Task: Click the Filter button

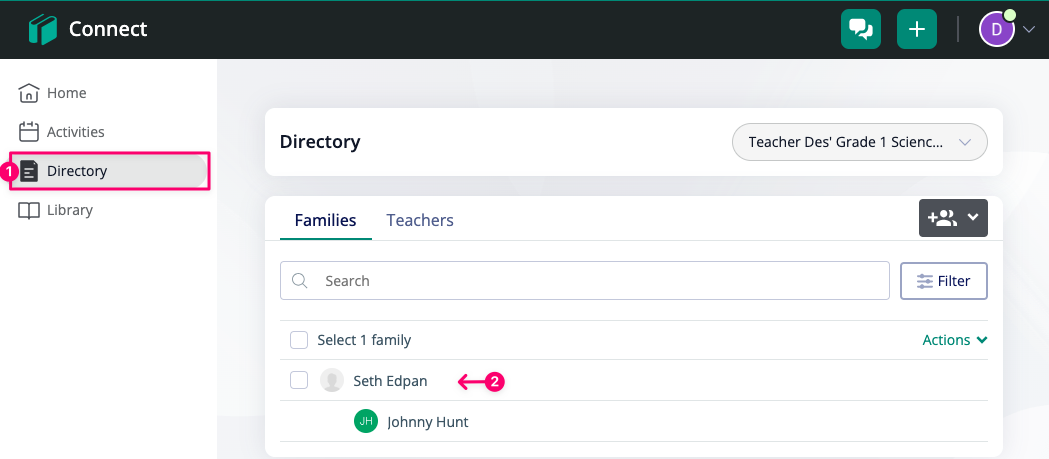Action: coord(944,281)
